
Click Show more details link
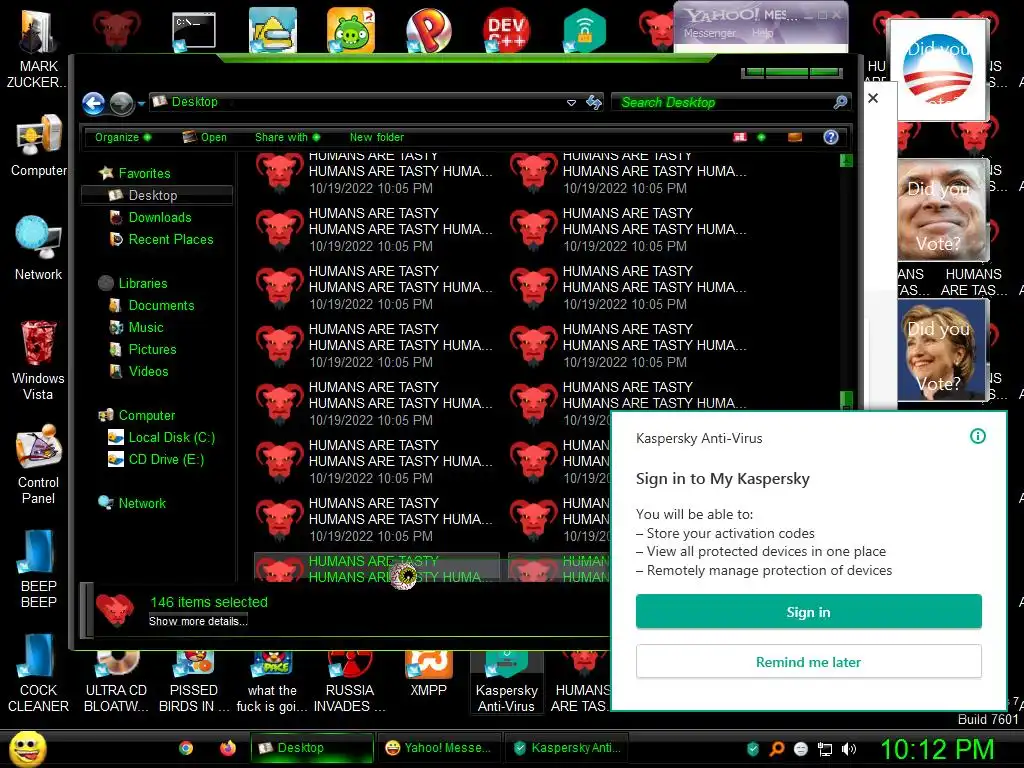(198, 621)
